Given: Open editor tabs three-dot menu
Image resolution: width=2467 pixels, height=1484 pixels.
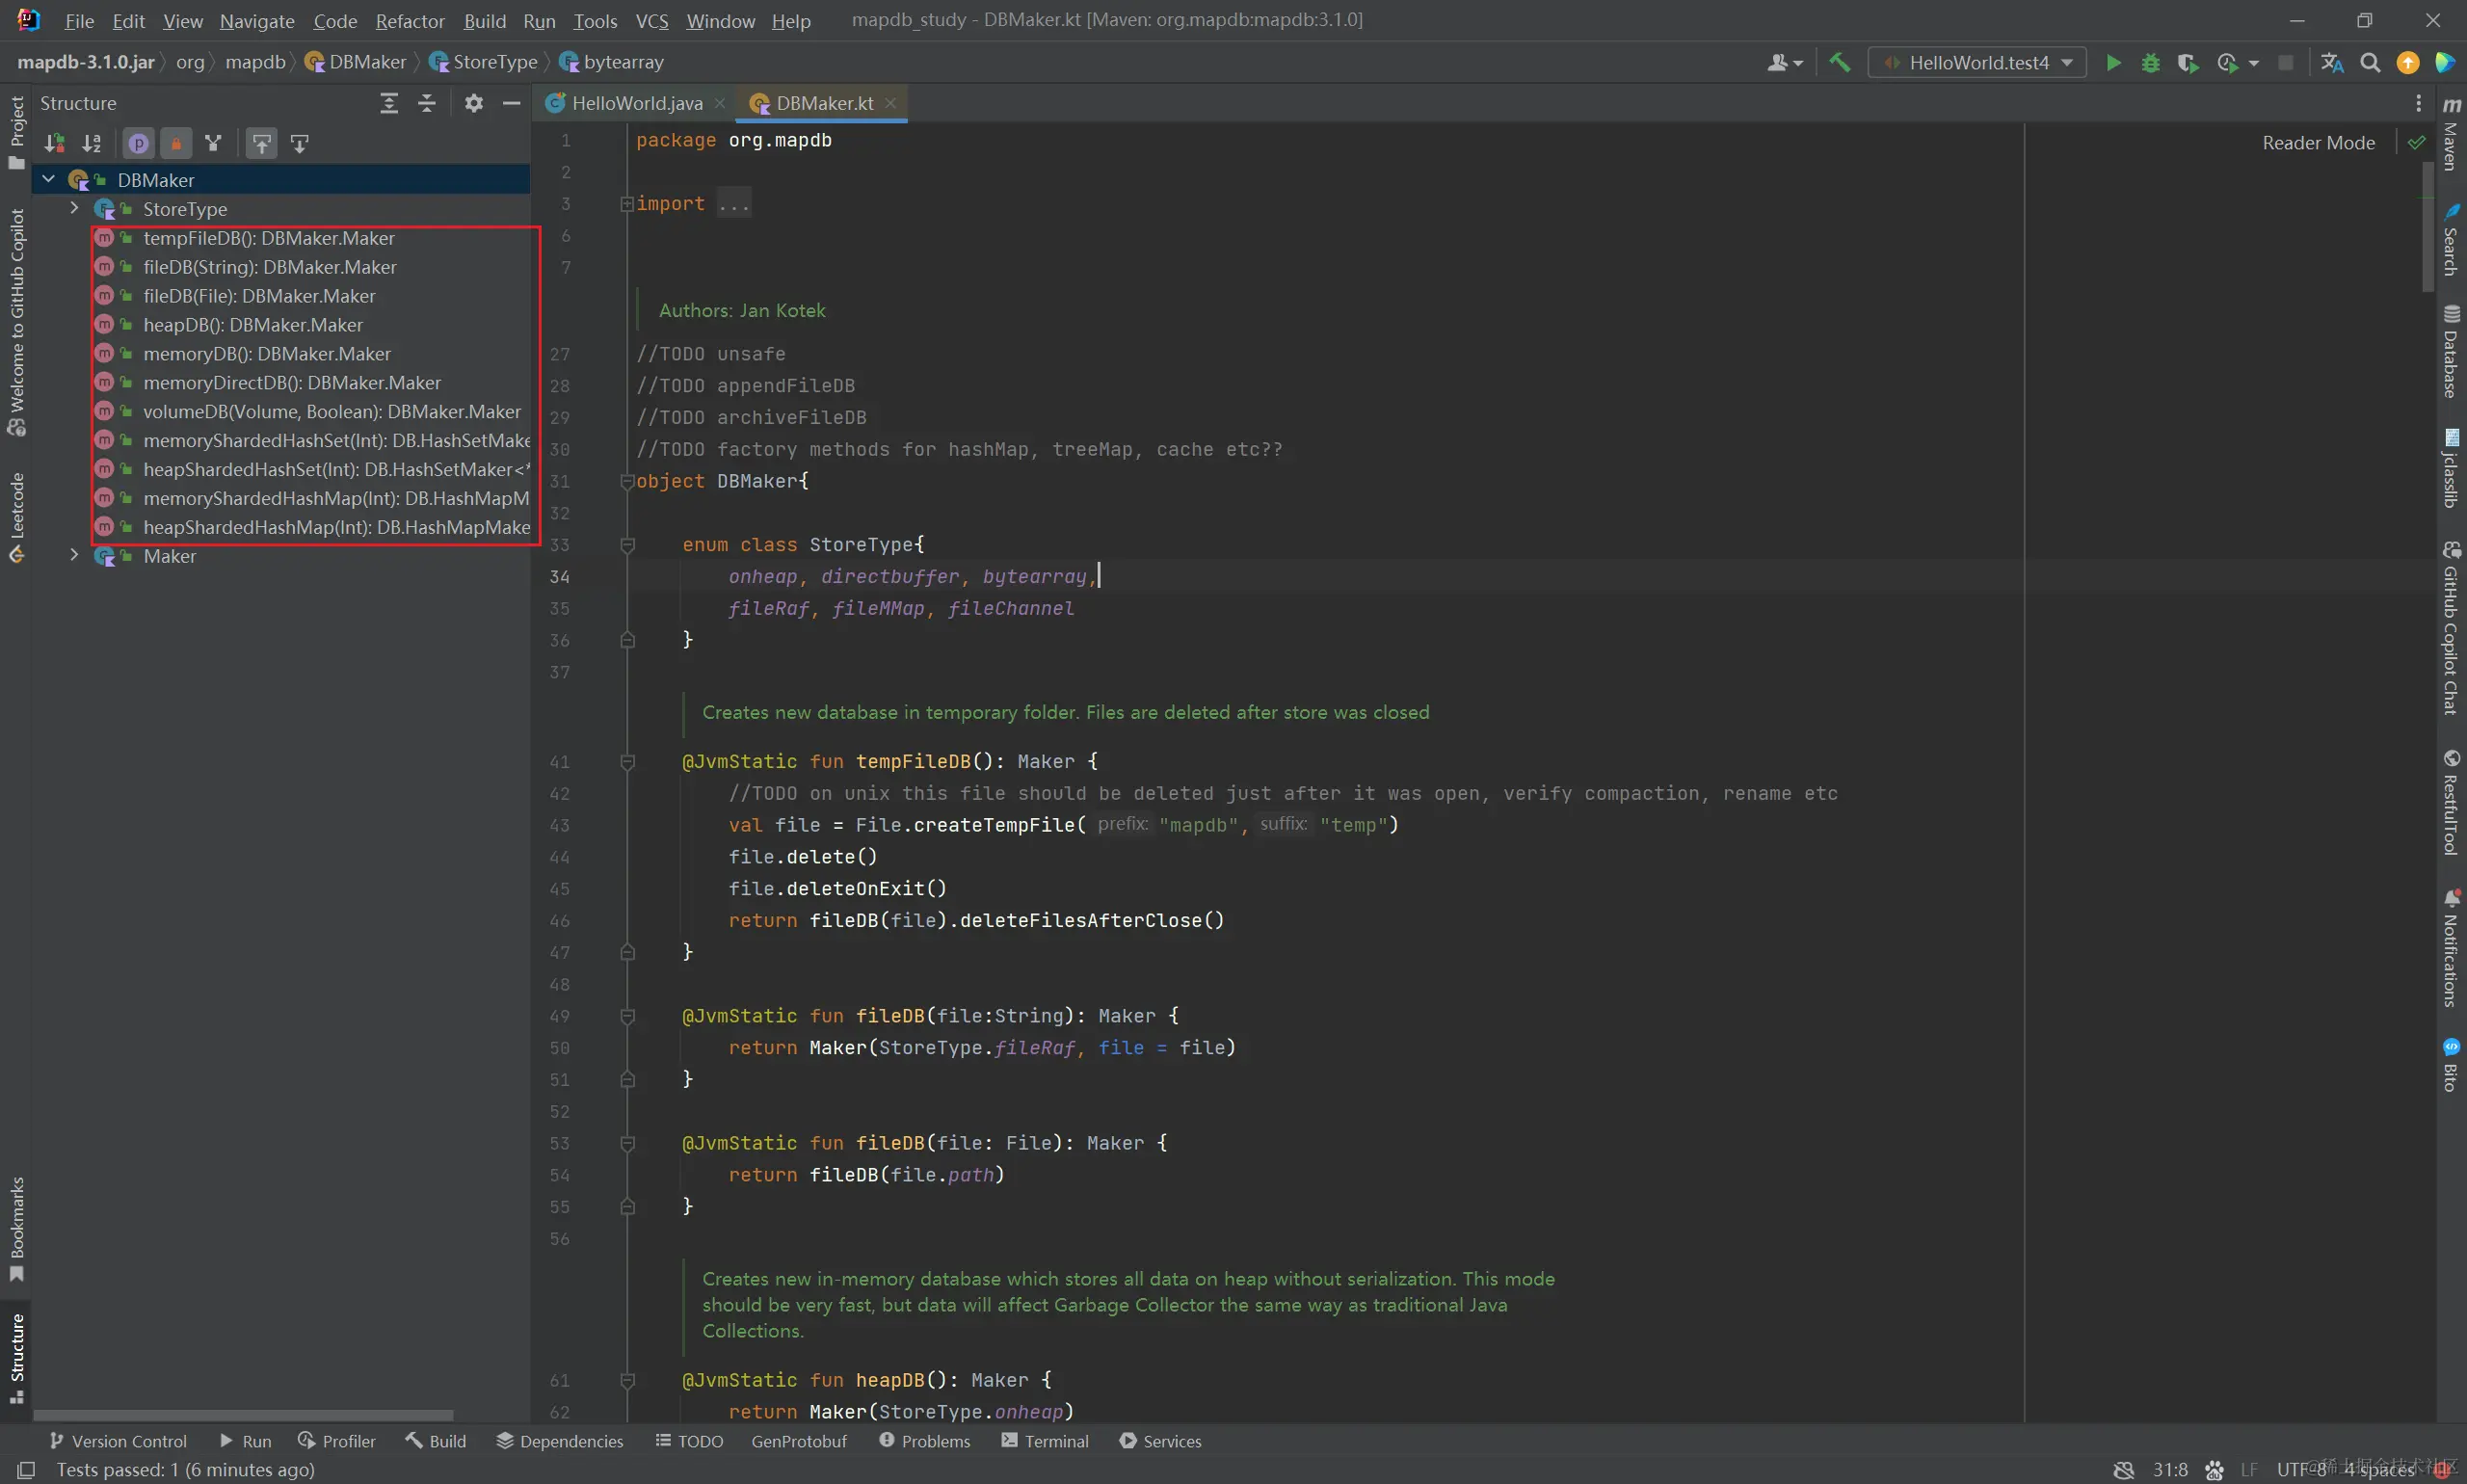Looking at the screenshot, I should [2418, 103].
